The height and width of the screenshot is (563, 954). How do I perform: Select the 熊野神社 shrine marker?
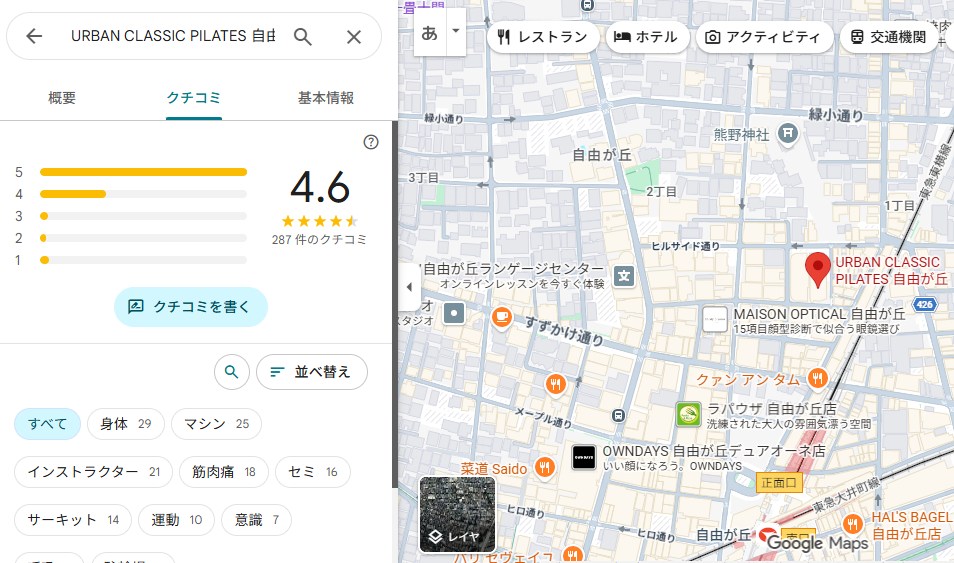point(789,133)
